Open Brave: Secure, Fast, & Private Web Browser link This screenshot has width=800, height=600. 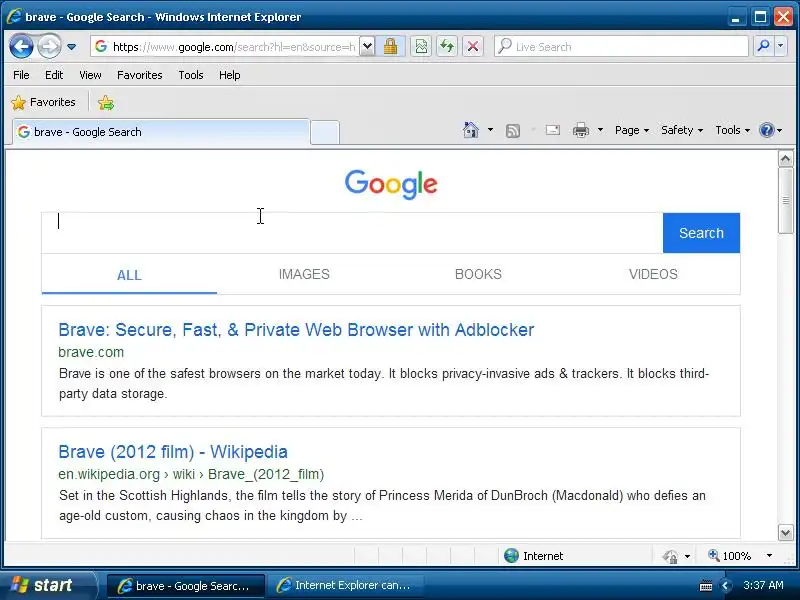[x=296, y=330]
